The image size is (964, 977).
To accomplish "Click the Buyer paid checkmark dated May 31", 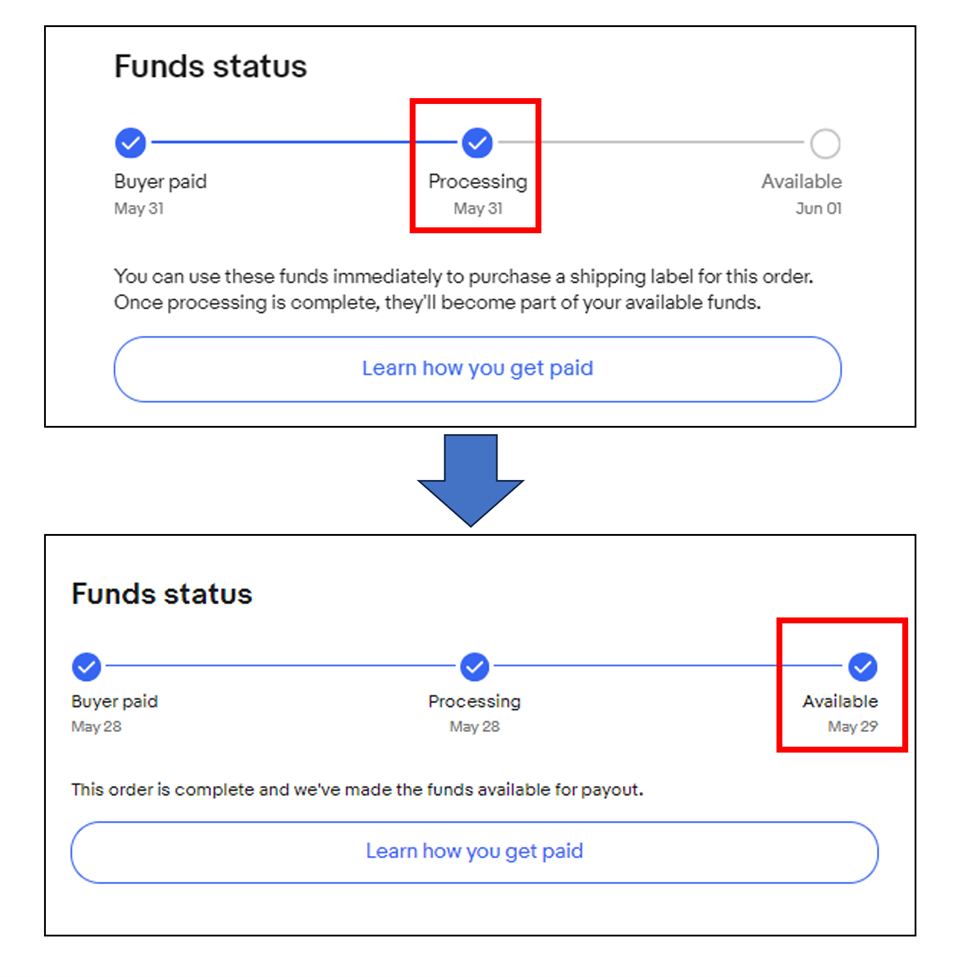I will tap(130, 143).
